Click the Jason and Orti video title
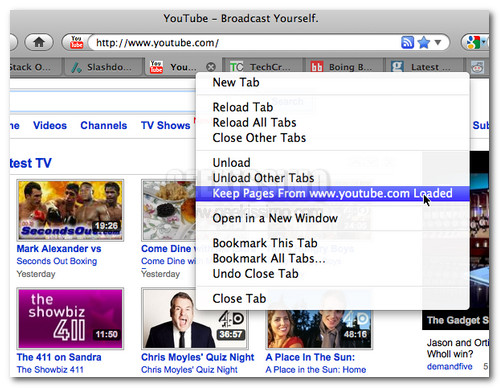 (x=458, y=348)
